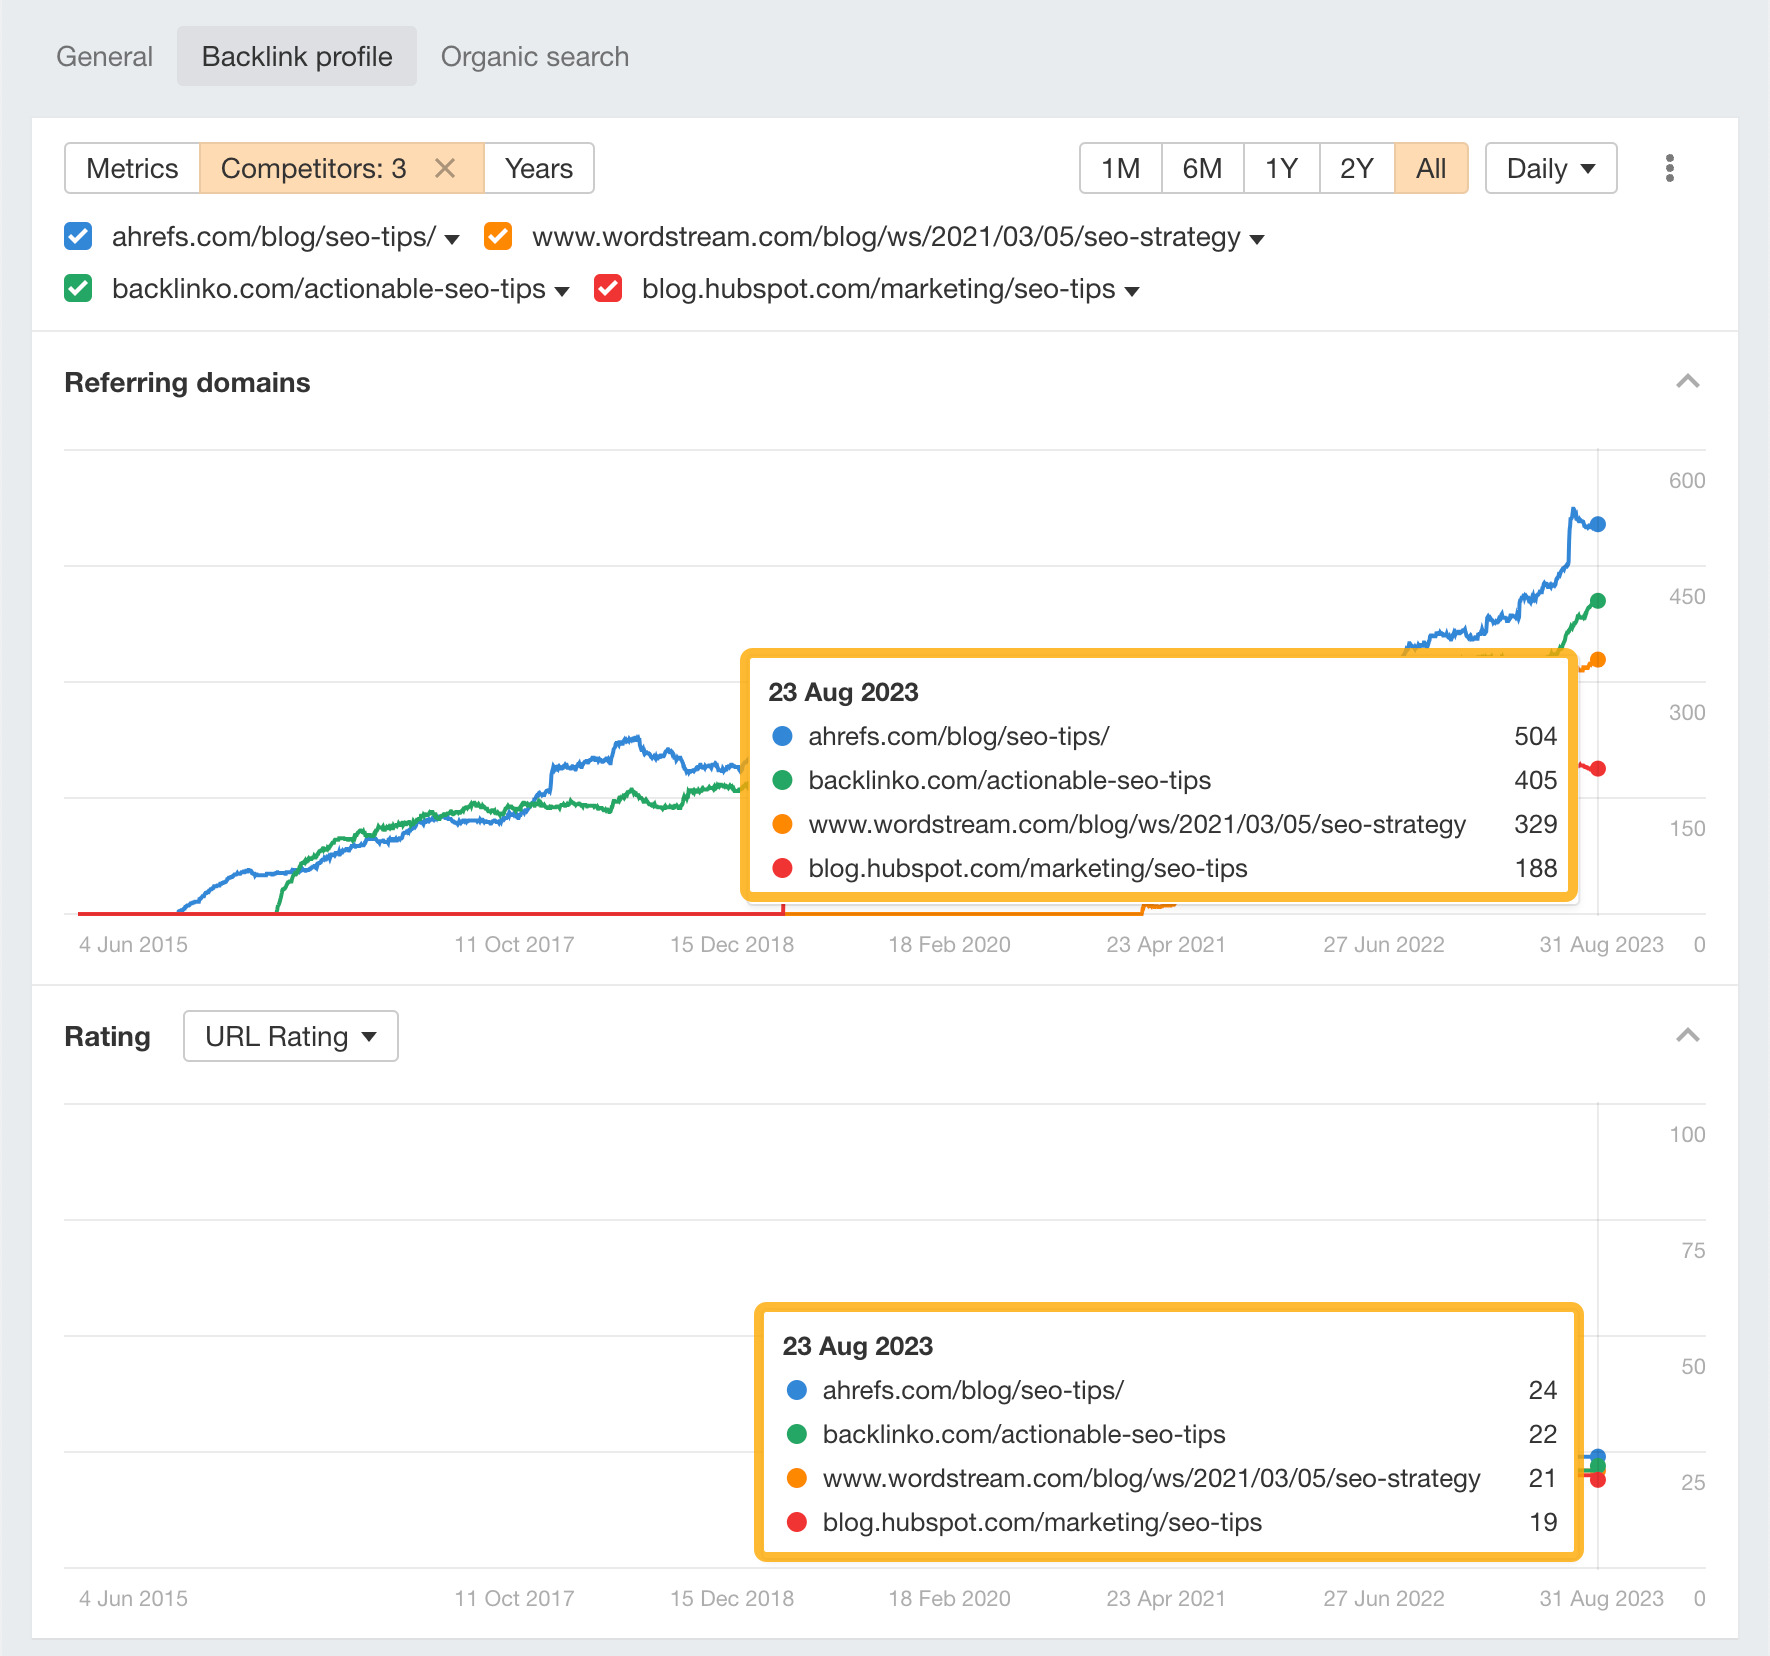1770x1656 pixels.
Task: Open the Years filter
Action: [x=538, y=168]
